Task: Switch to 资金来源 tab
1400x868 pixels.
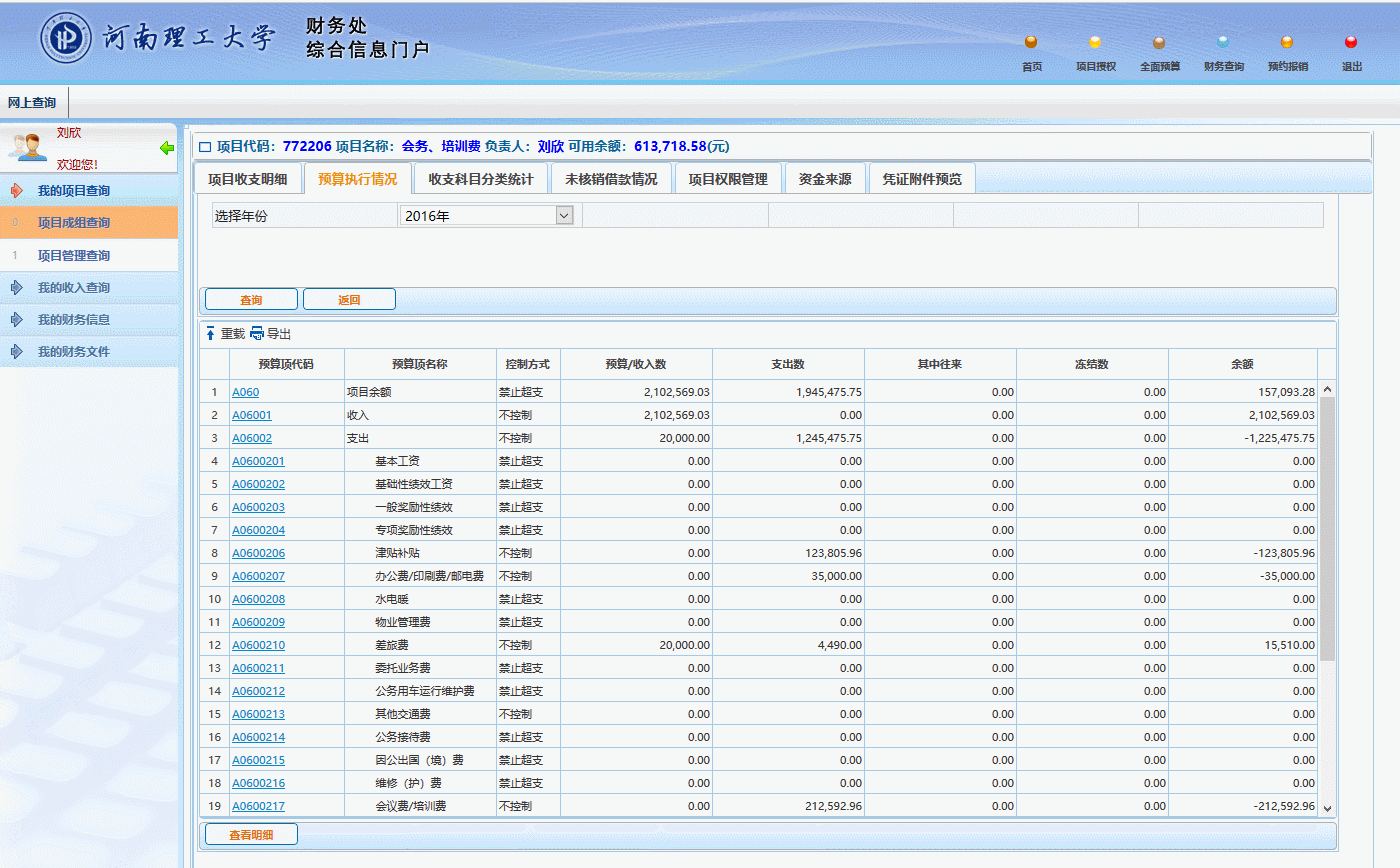Action: click(x=825, y=179)
